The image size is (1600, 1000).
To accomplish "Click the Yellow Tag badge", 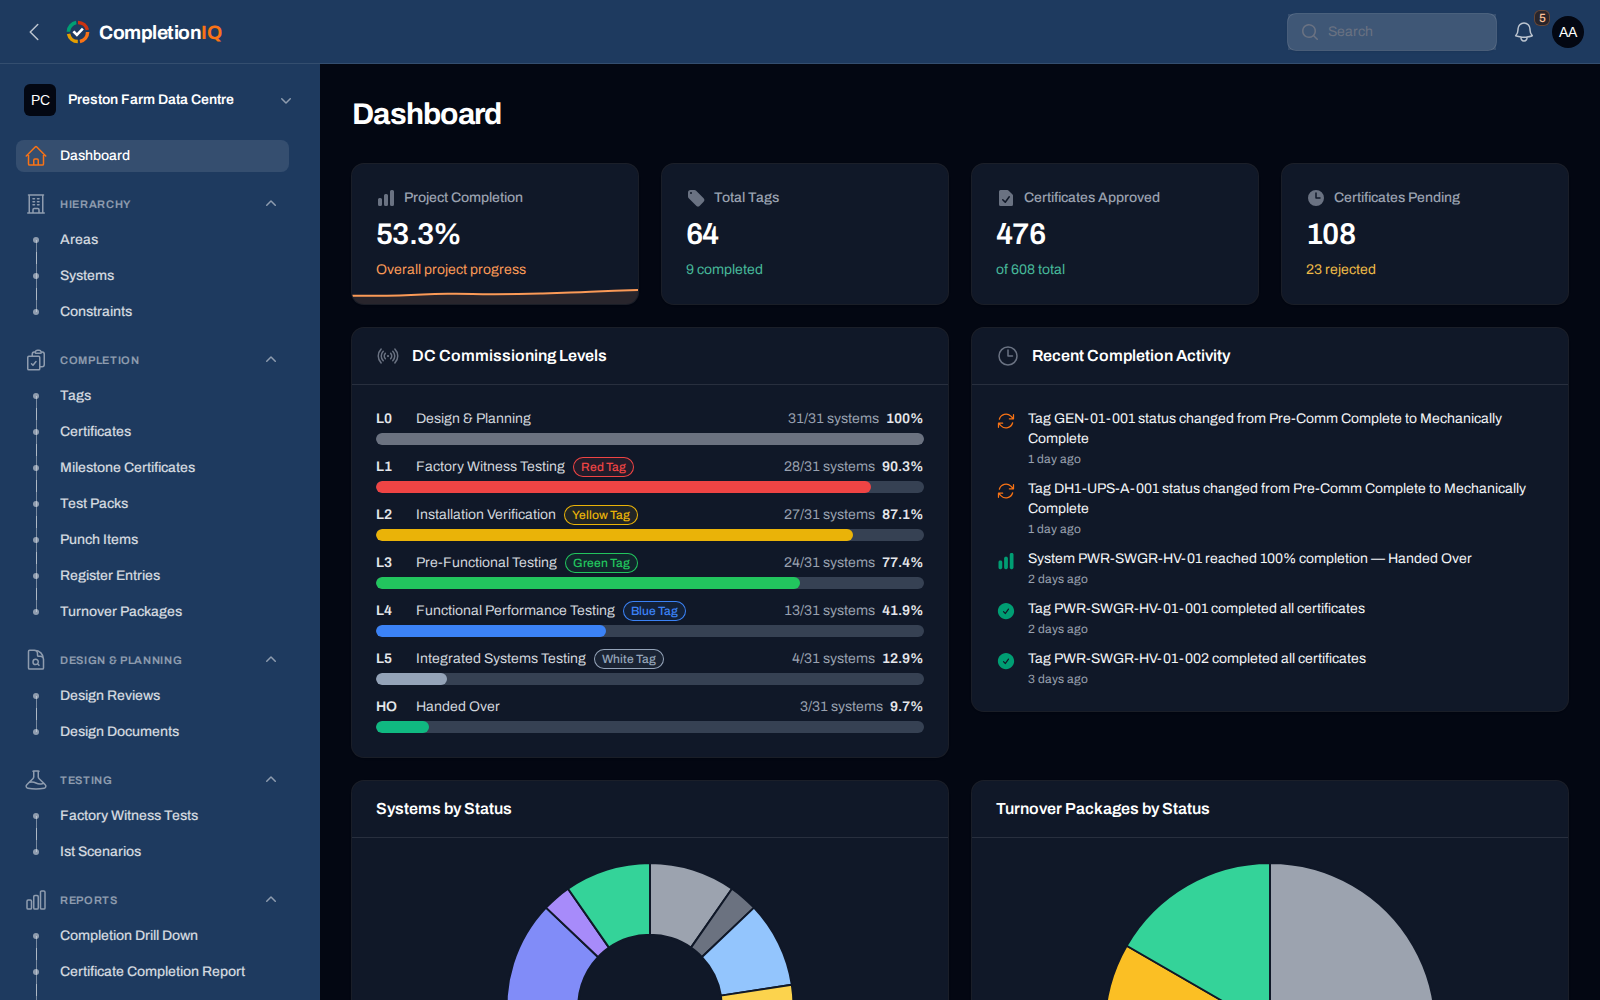I will (601, 515).
